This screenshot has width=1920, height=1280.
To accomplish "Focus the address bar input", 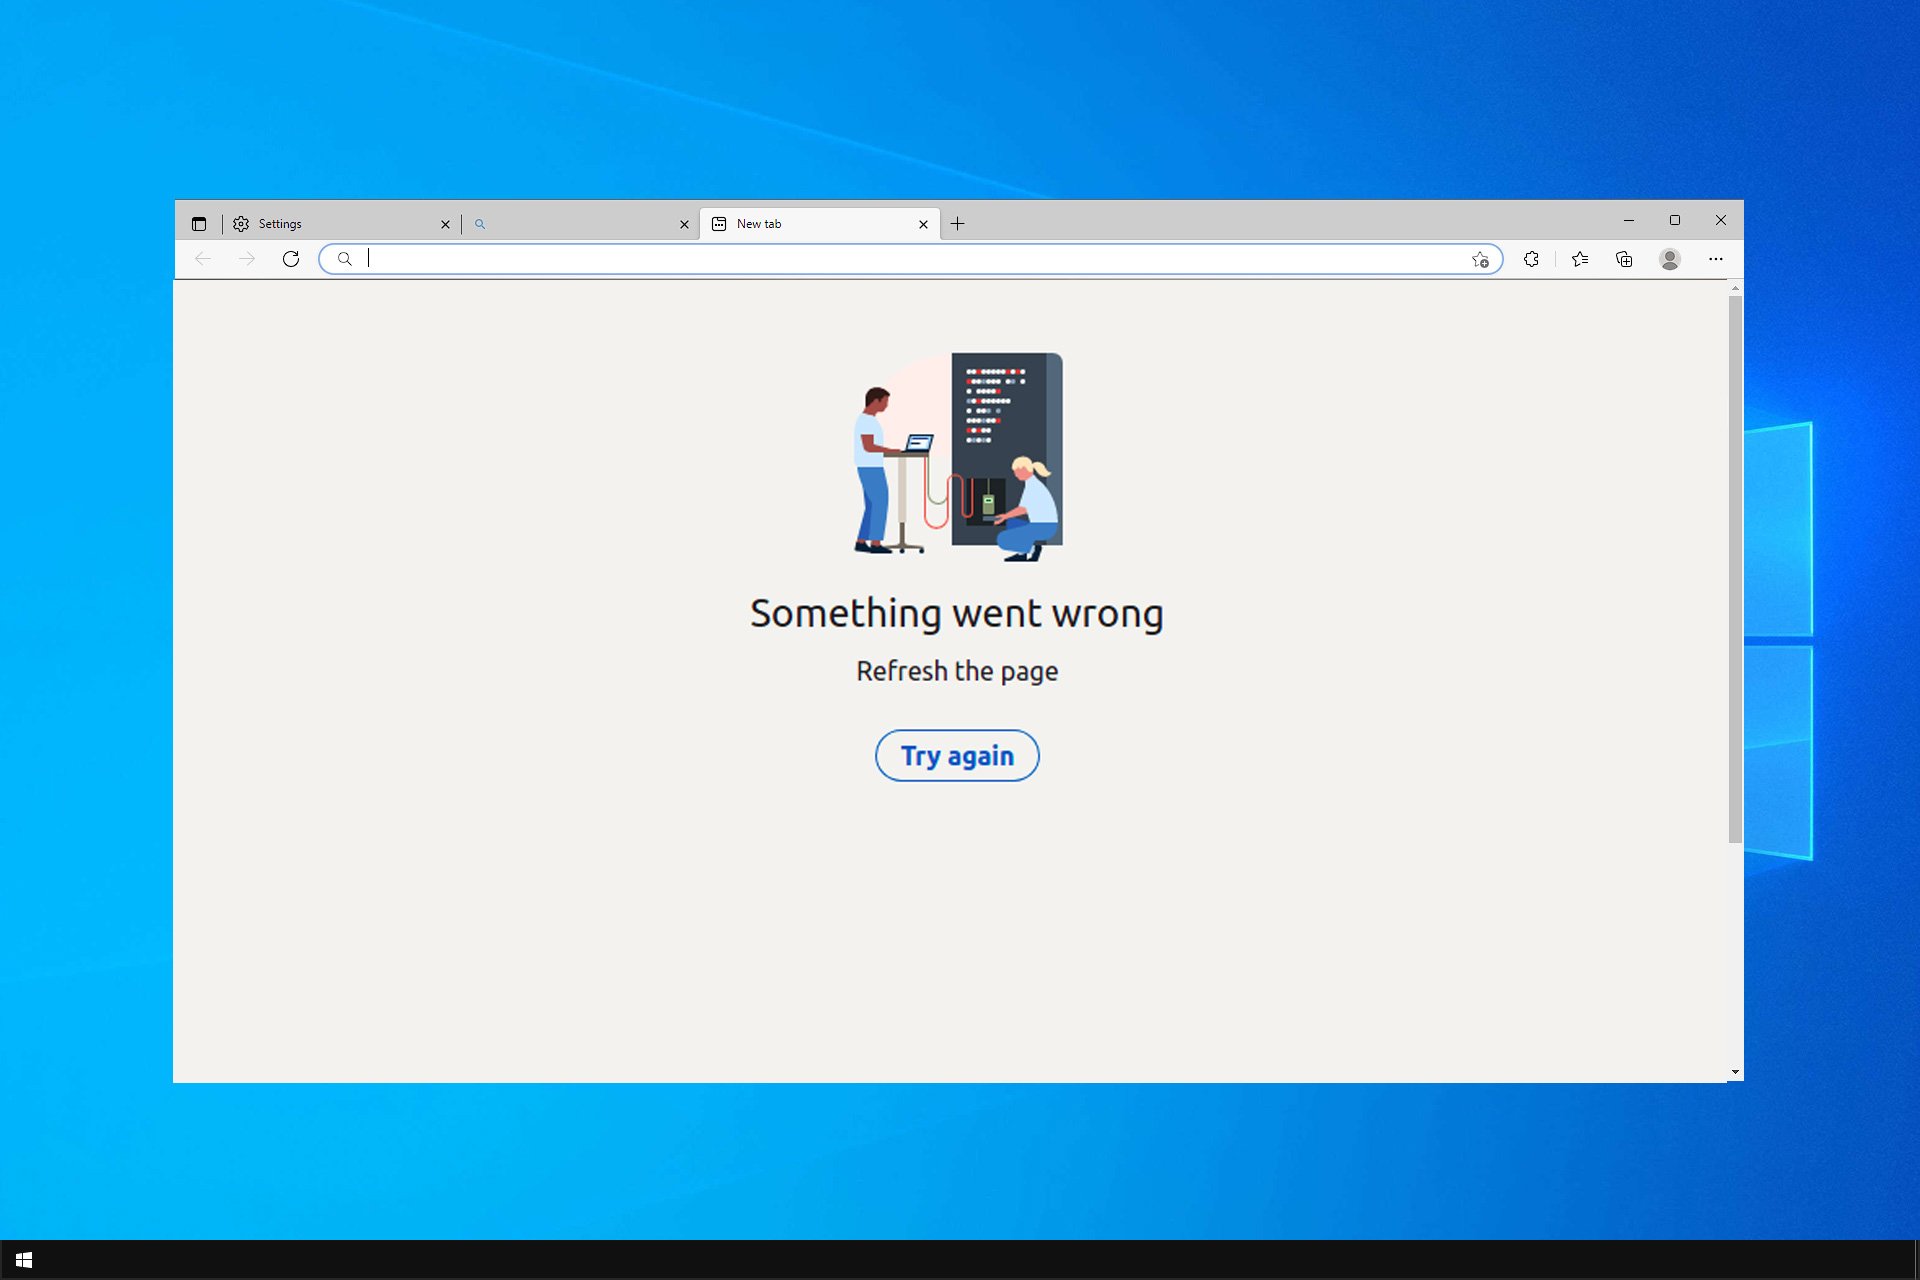I will tap(900, 259).
